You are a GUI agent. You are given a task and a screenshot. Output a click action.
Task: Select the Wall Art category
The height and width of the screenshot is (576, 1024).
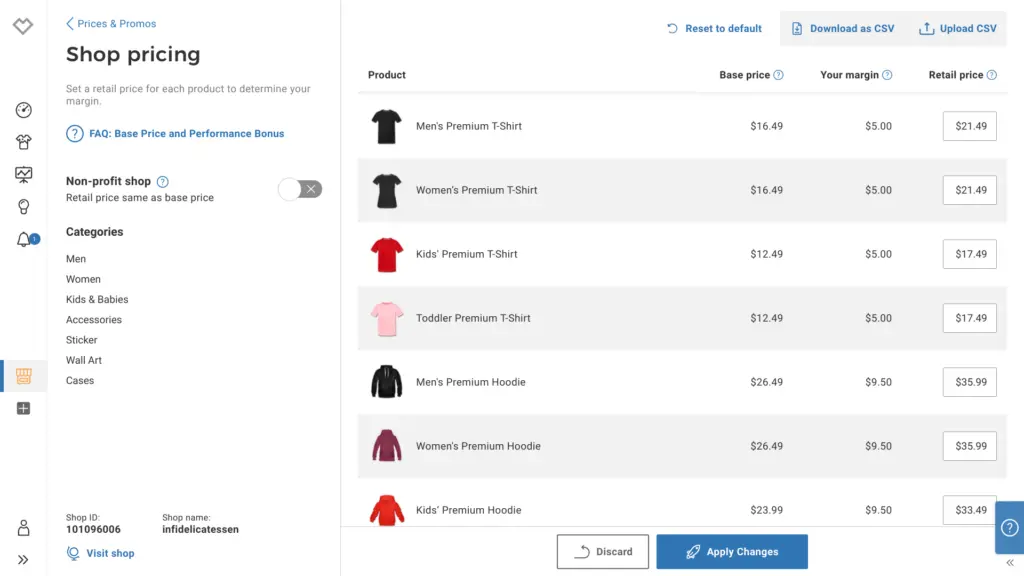84,360
